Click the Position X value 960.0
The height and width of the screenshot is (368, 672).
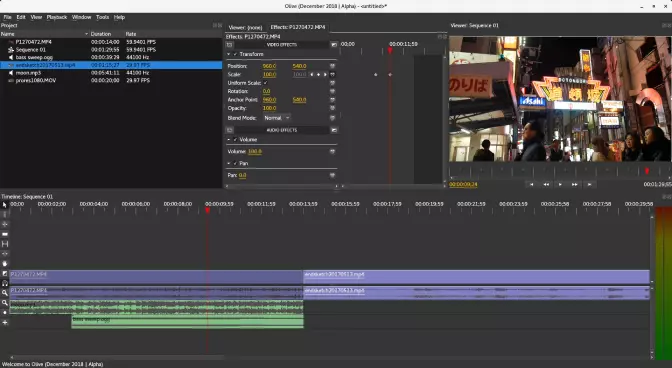click(269, 66)
